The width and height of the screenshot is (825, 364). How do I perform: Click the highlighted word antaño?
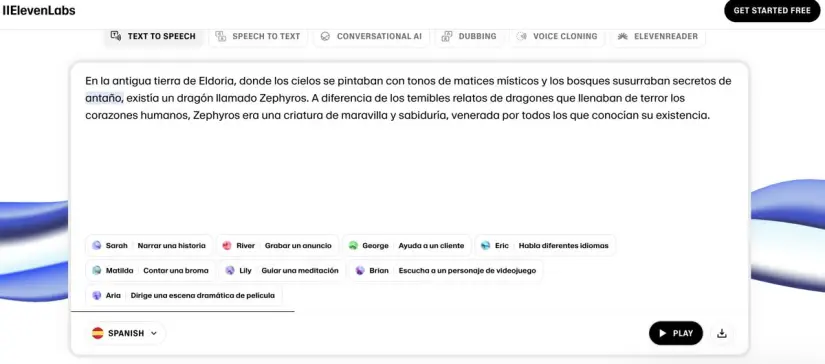coord(104,98)
